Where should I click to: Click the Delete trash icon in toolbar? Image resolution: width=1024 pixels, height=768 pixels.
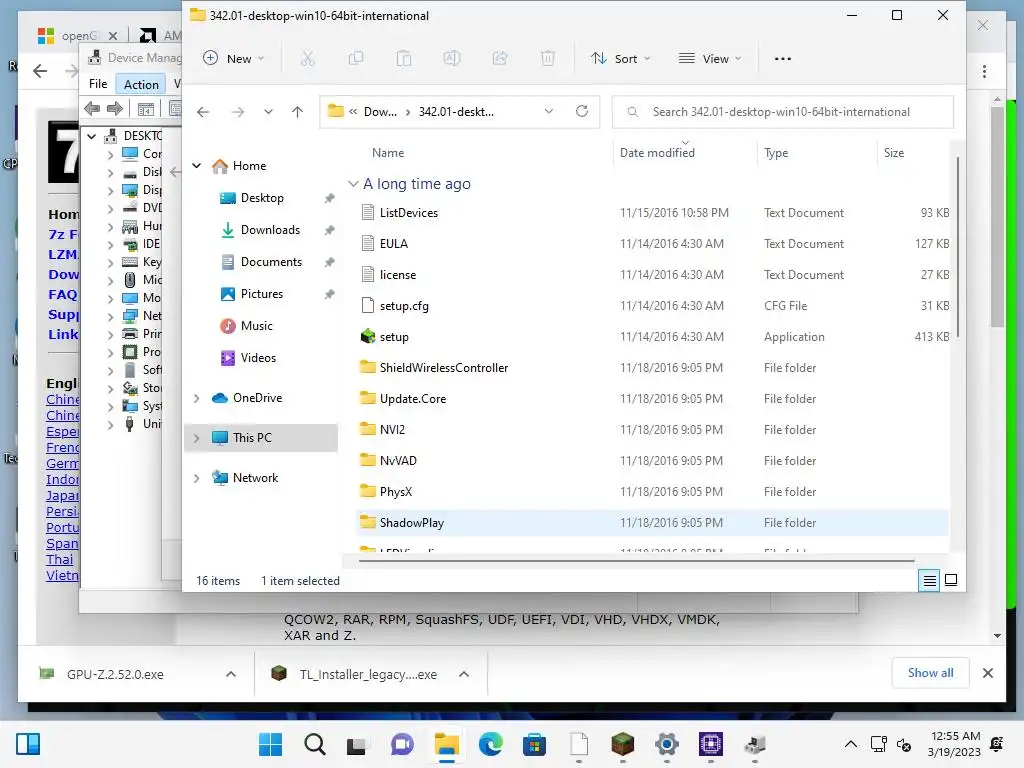(x=548, y=59)
